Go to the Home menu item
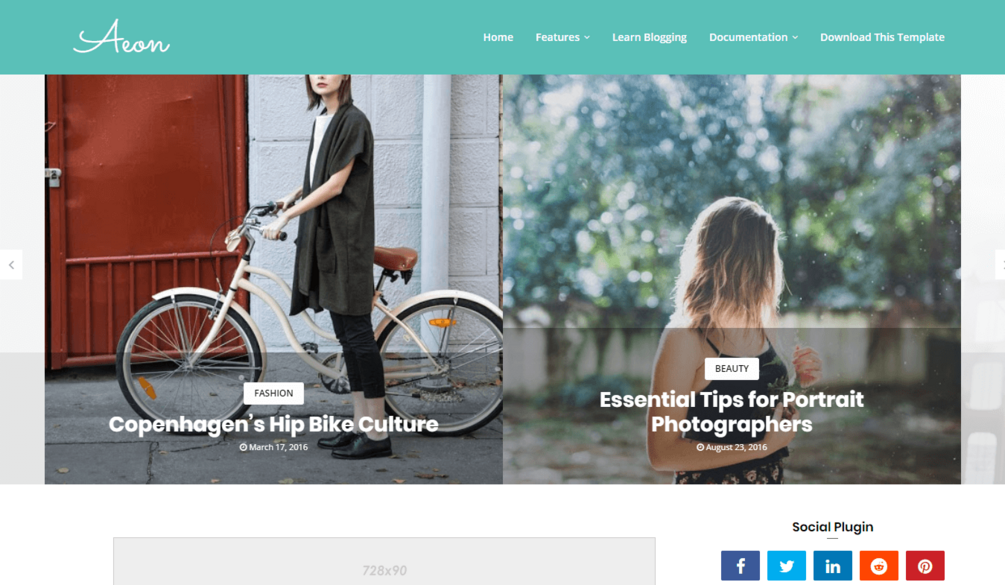1005x585 pixels. 498,37
